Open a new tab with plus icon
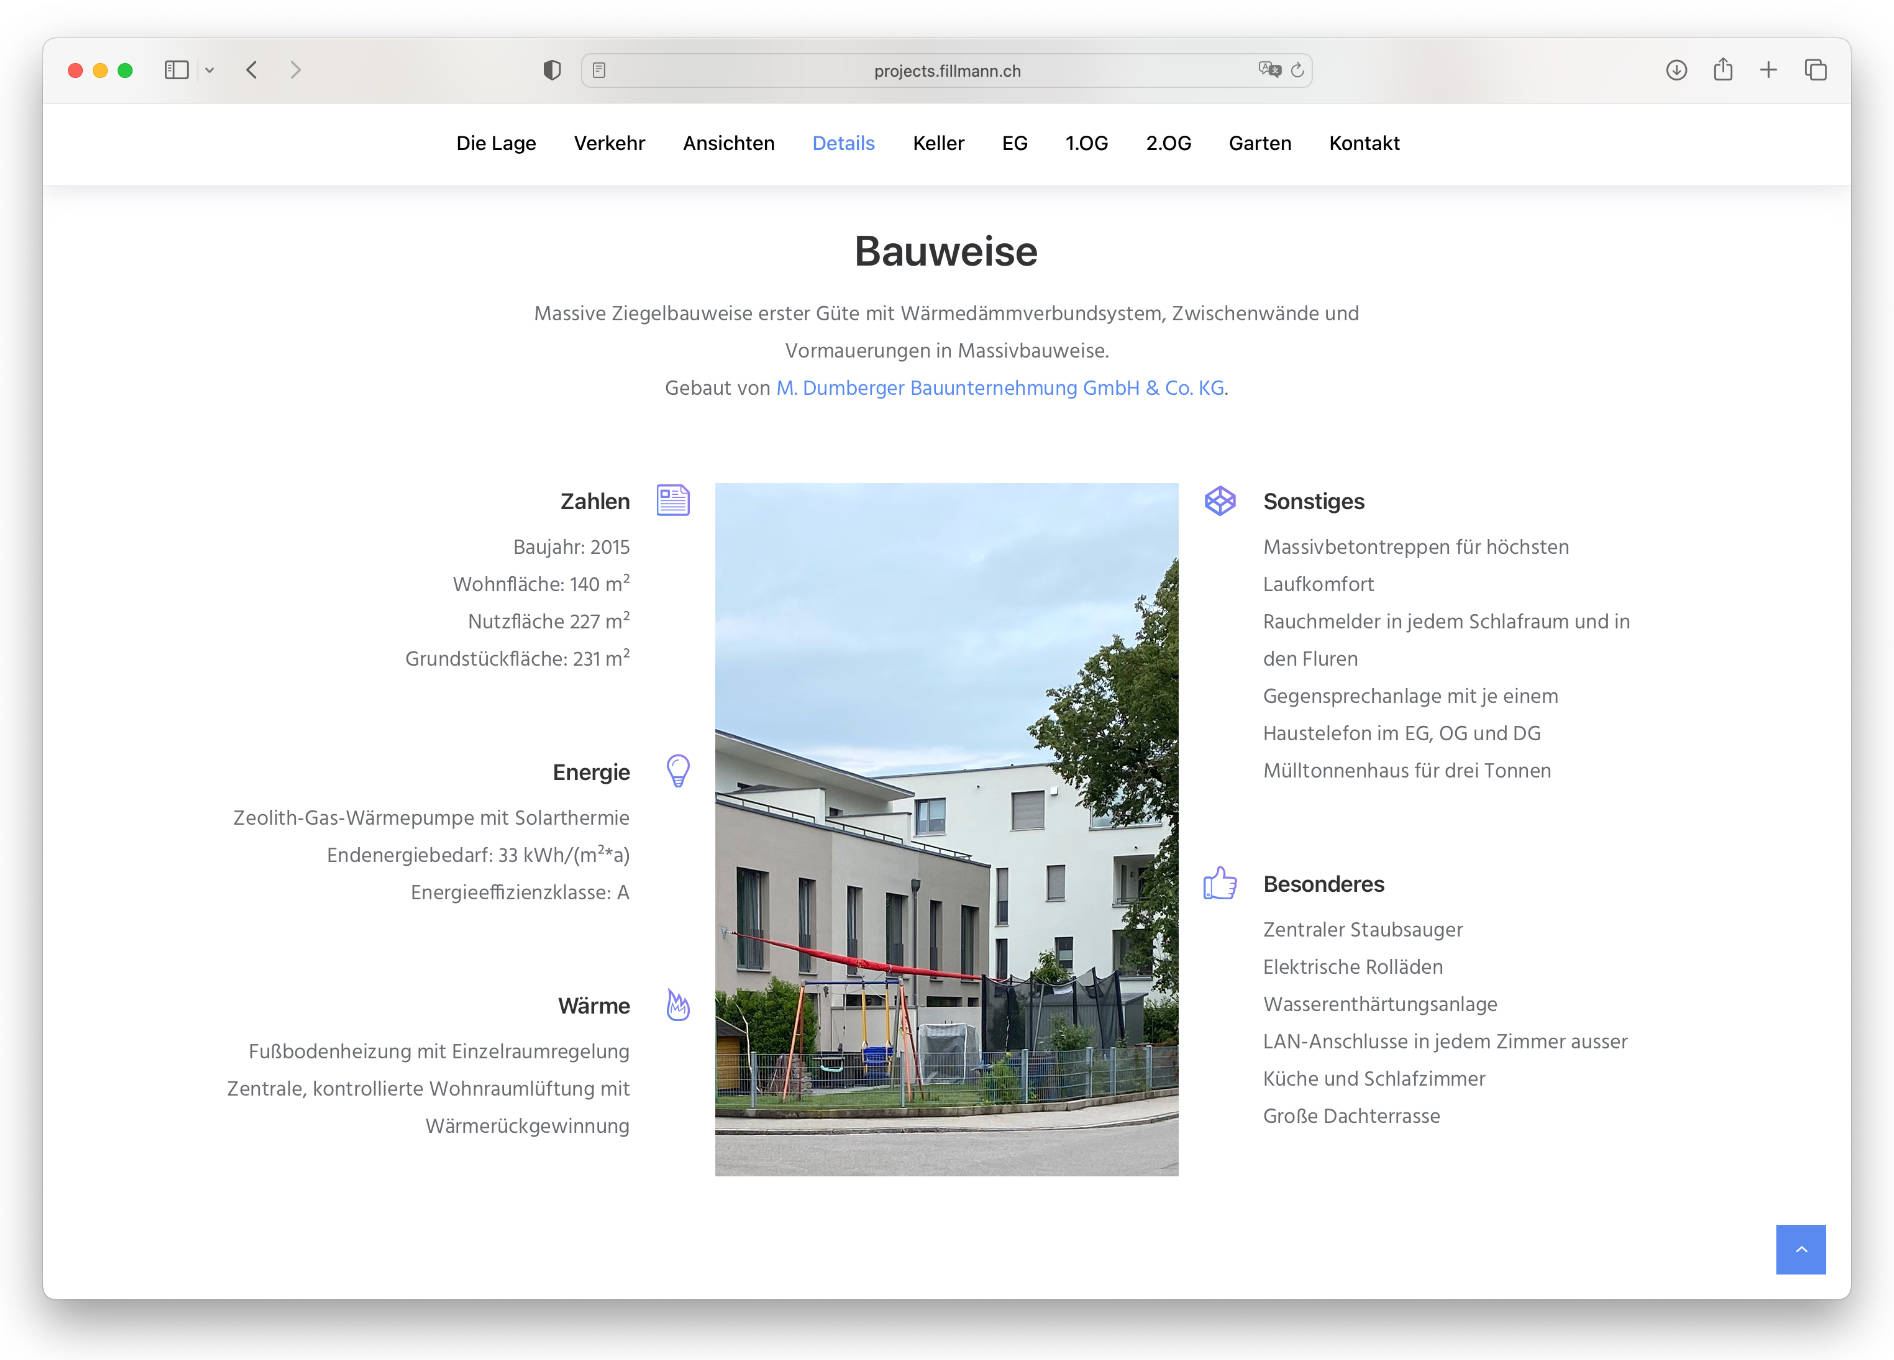1894x1360 pixels. (x=1768, y=70)
